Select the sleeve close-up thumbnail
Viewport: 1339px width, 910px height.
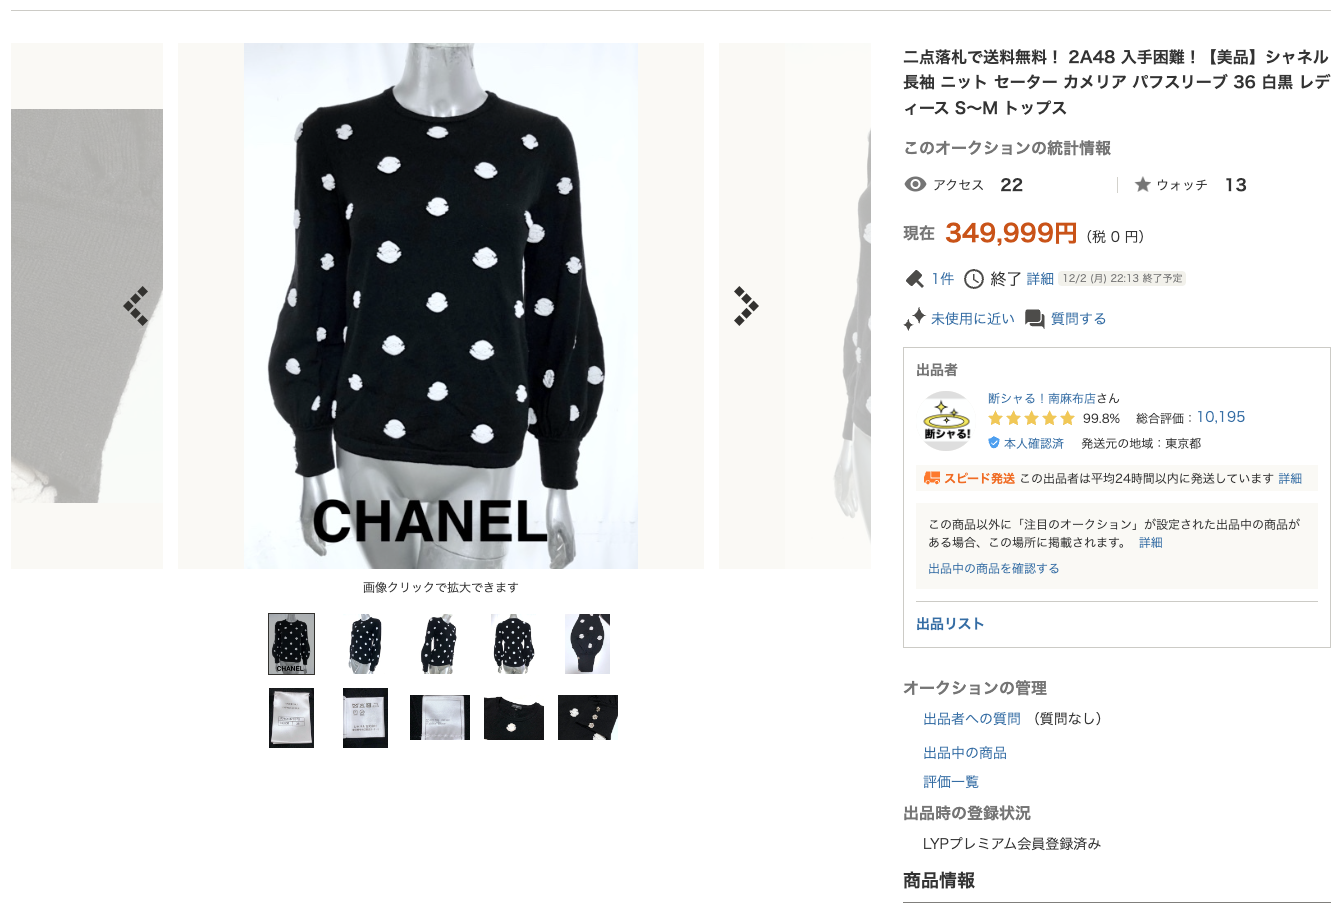pyautogui.click(x=587, y=644)
